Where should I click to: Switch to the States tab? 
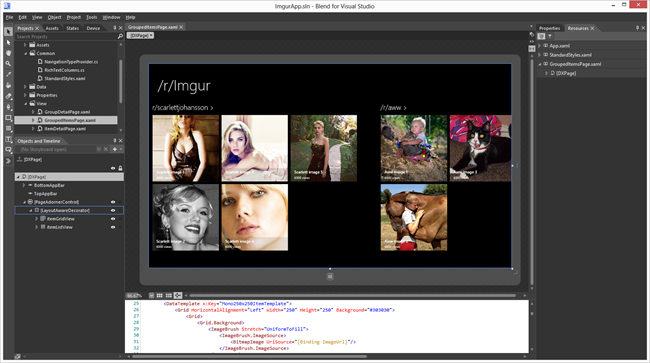pos(73,28)
